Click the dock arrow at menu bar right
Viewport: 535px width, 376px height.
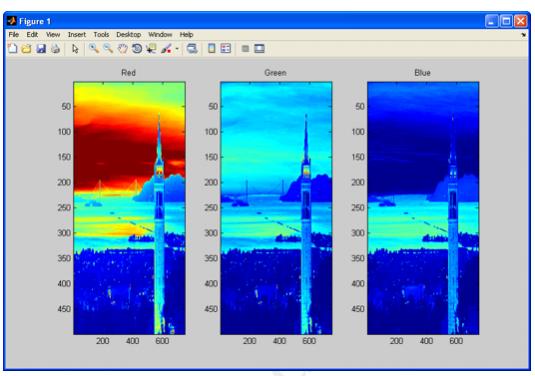524,35
